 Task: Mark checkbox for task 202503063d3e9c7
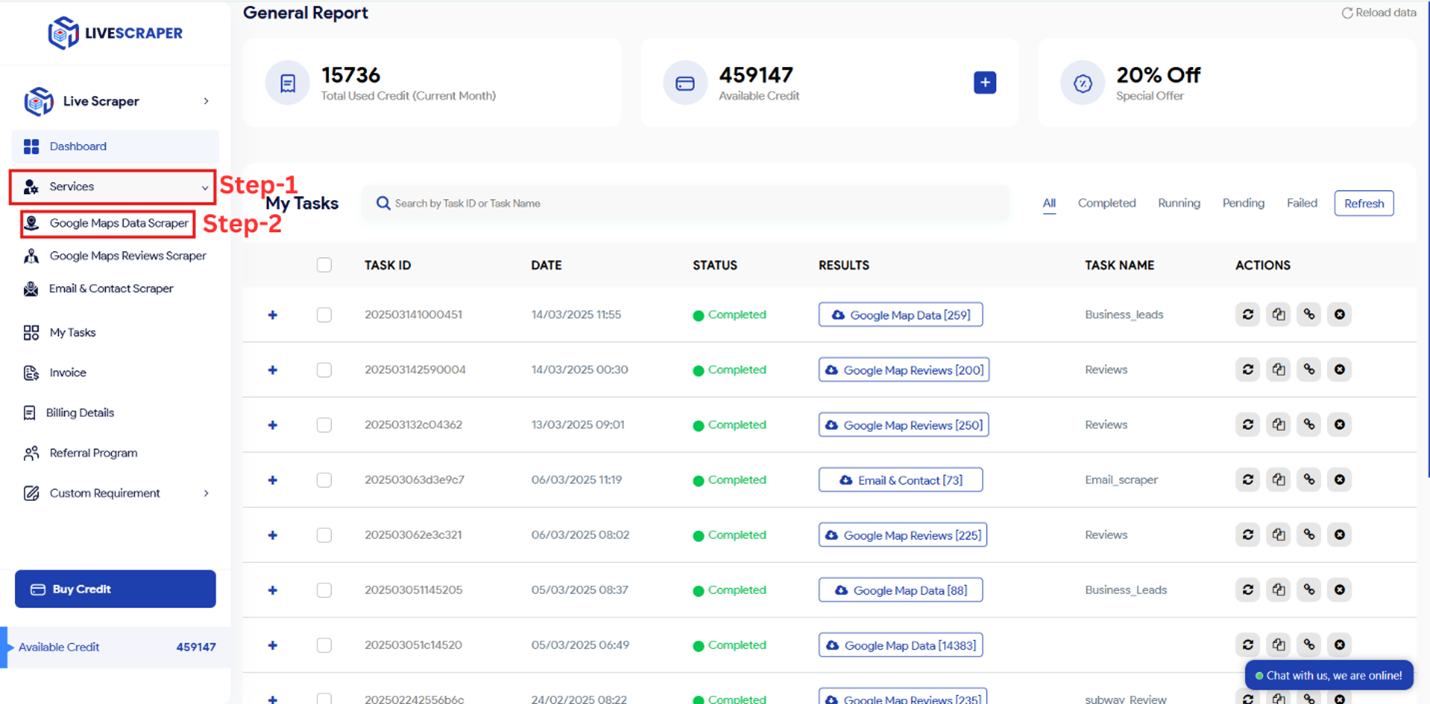324,479
